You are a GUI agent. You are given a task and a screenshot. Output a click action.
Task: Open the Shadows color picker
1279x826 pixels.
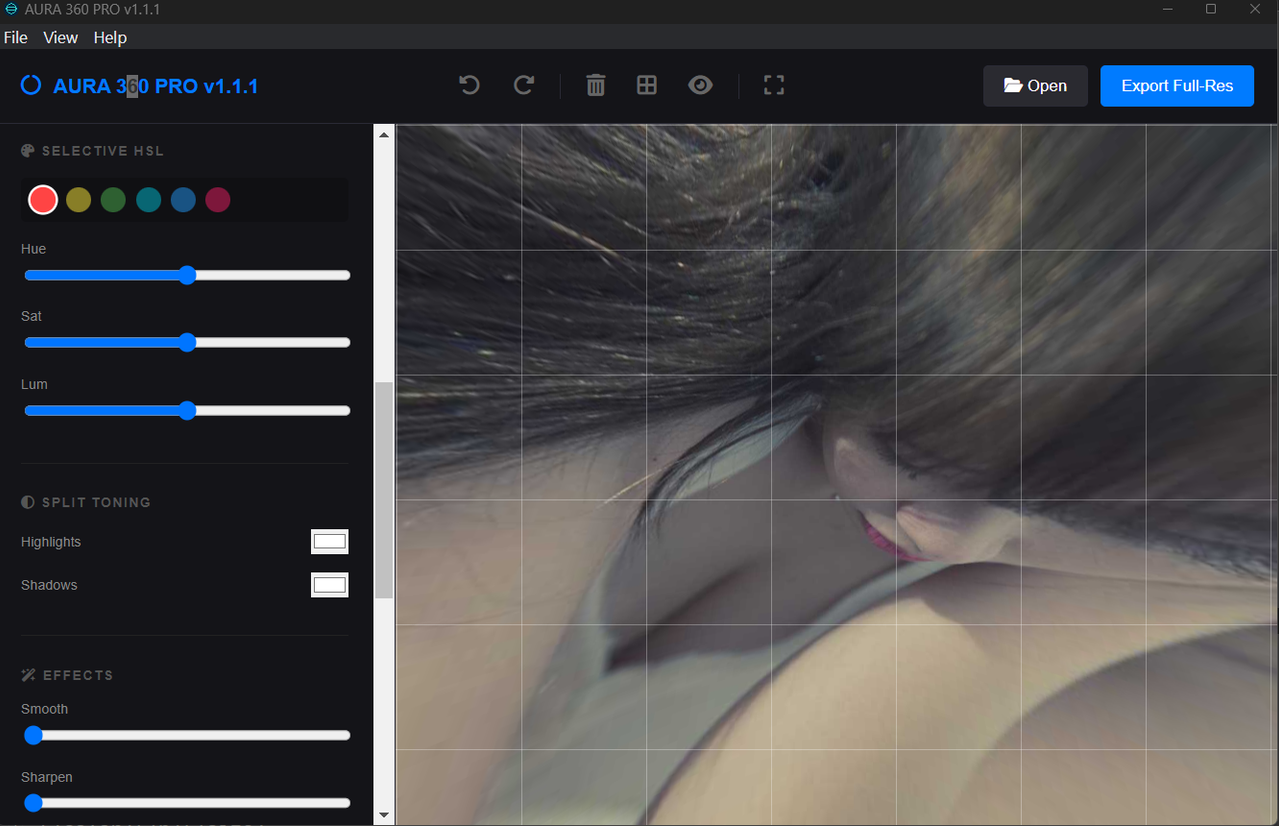click(329, 585)
